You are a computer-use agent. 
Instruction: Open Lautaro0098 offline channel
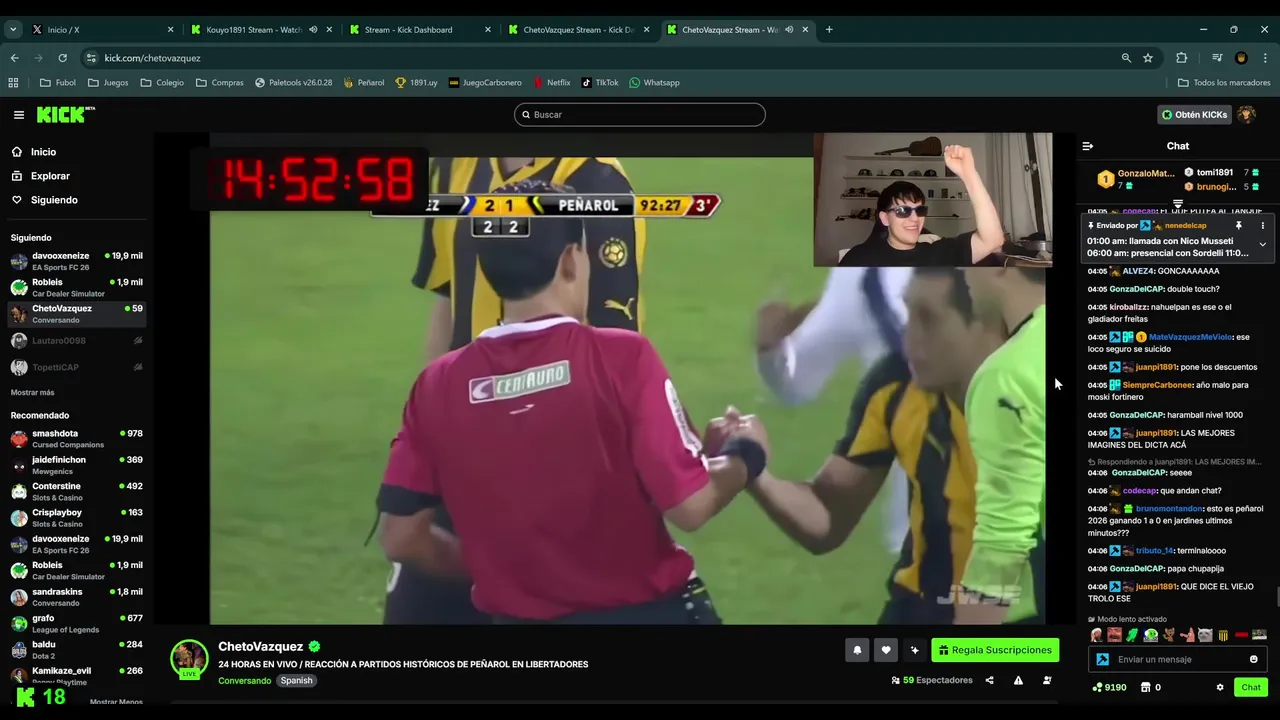(x=77, y=341)
